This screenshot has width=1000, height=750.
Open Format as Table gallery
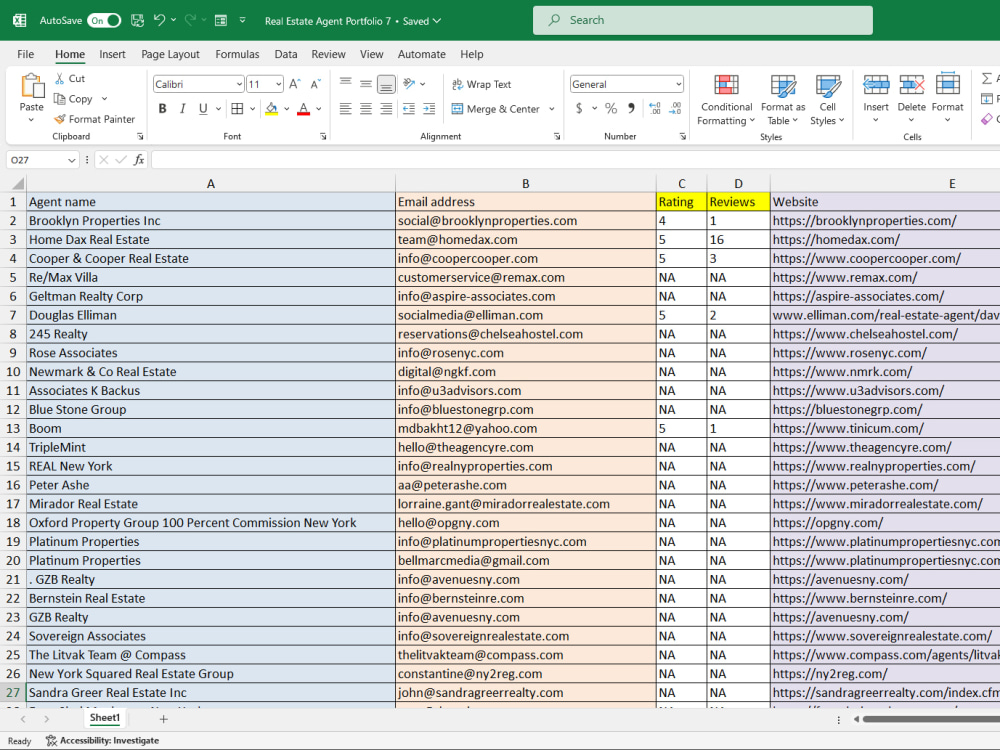coord(783,100)
